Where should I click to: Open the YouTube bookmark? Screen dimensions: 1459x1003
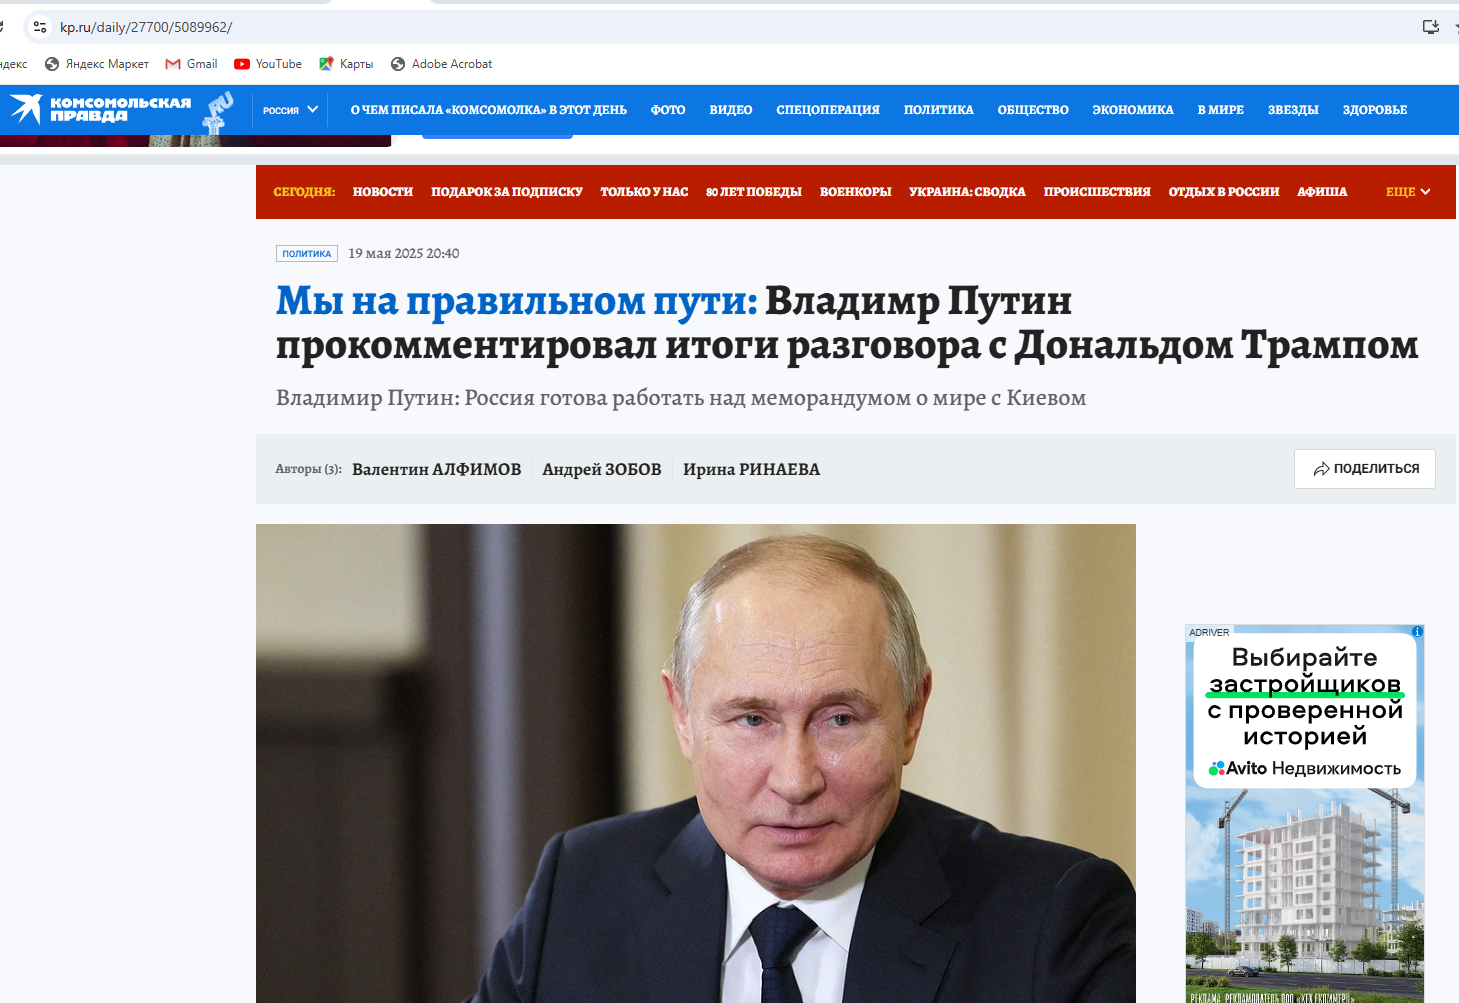[x=268, y=64]
